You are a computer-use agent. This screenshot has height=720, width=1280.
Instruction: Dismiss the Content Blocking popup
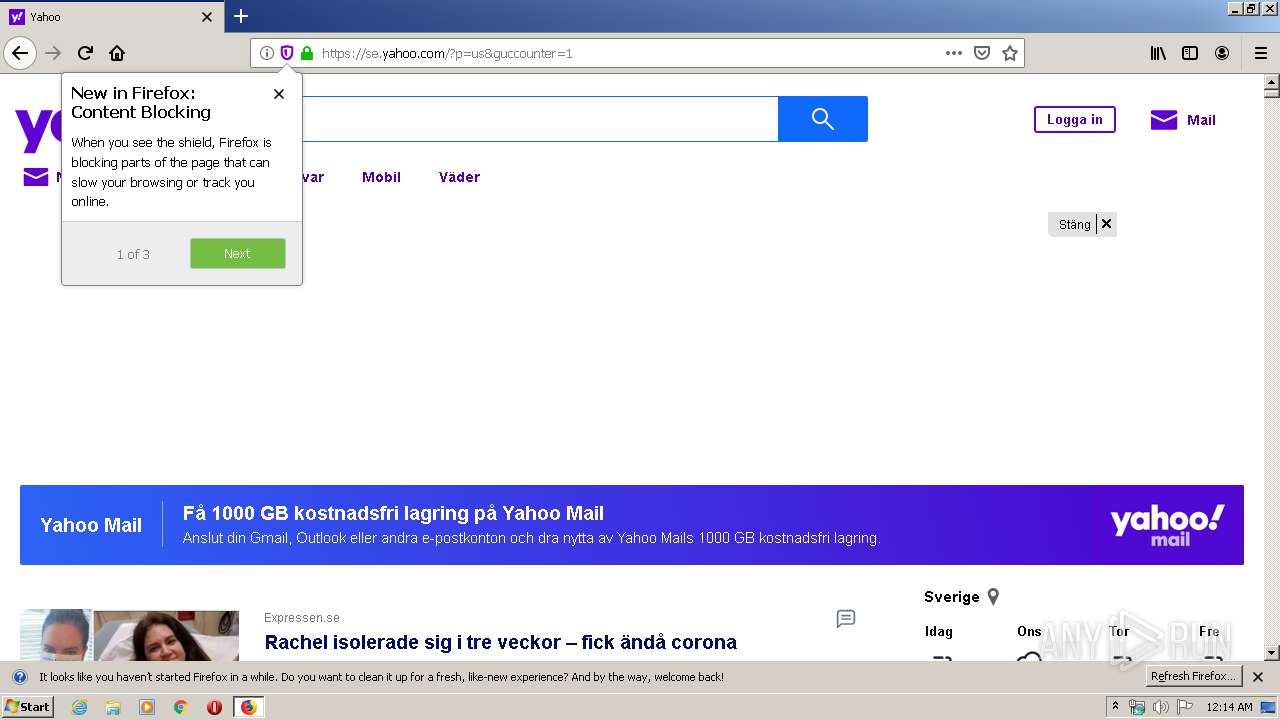coord(279,94)
